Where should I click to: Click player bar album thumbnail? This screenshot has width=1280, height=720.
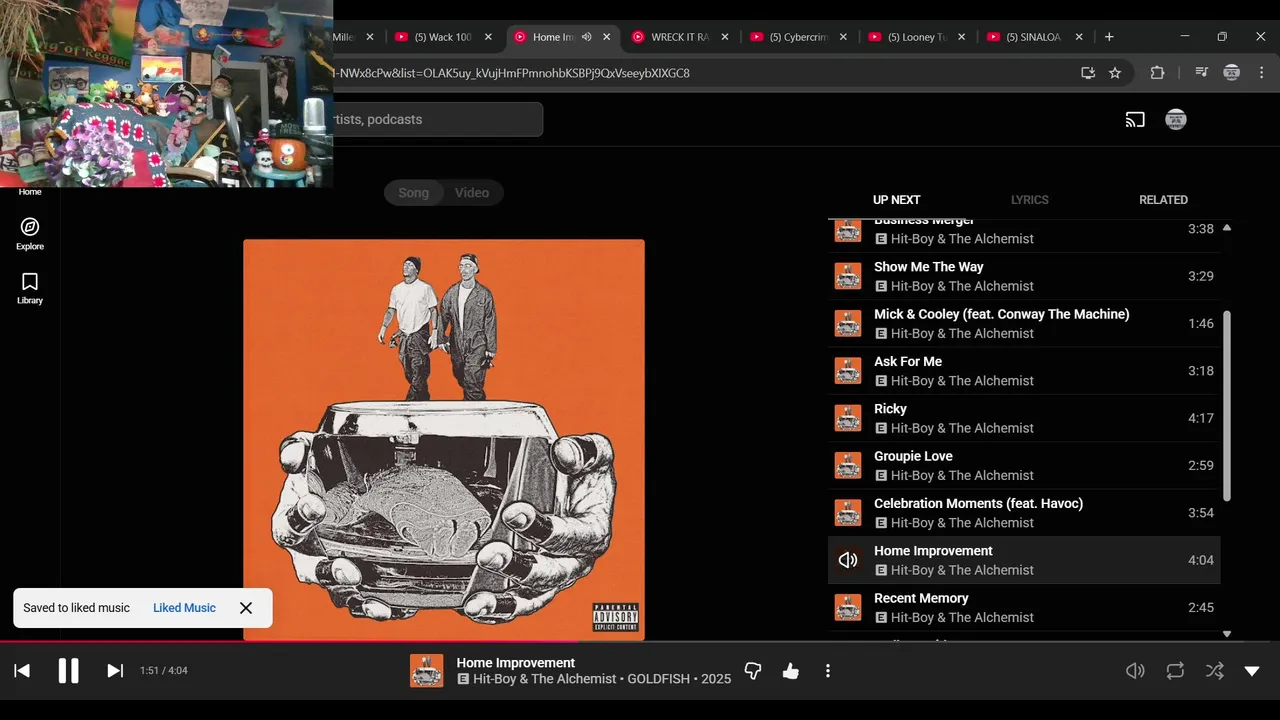427,671
